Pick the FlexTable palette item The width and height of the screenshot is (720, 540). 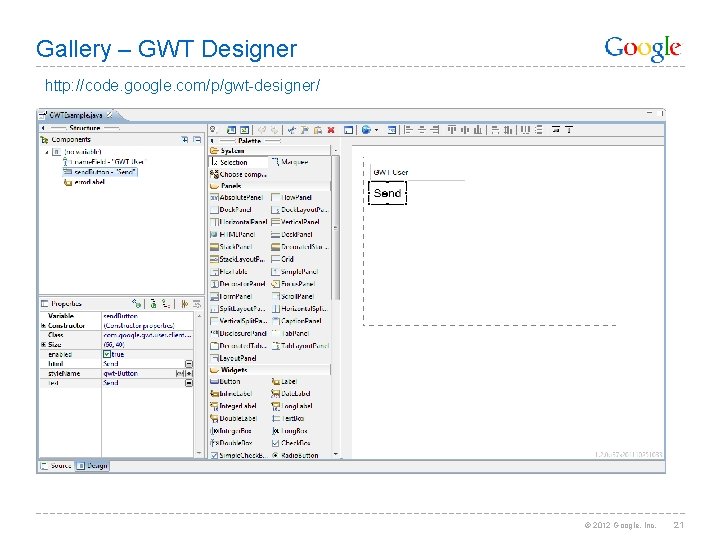click(229, 271)
